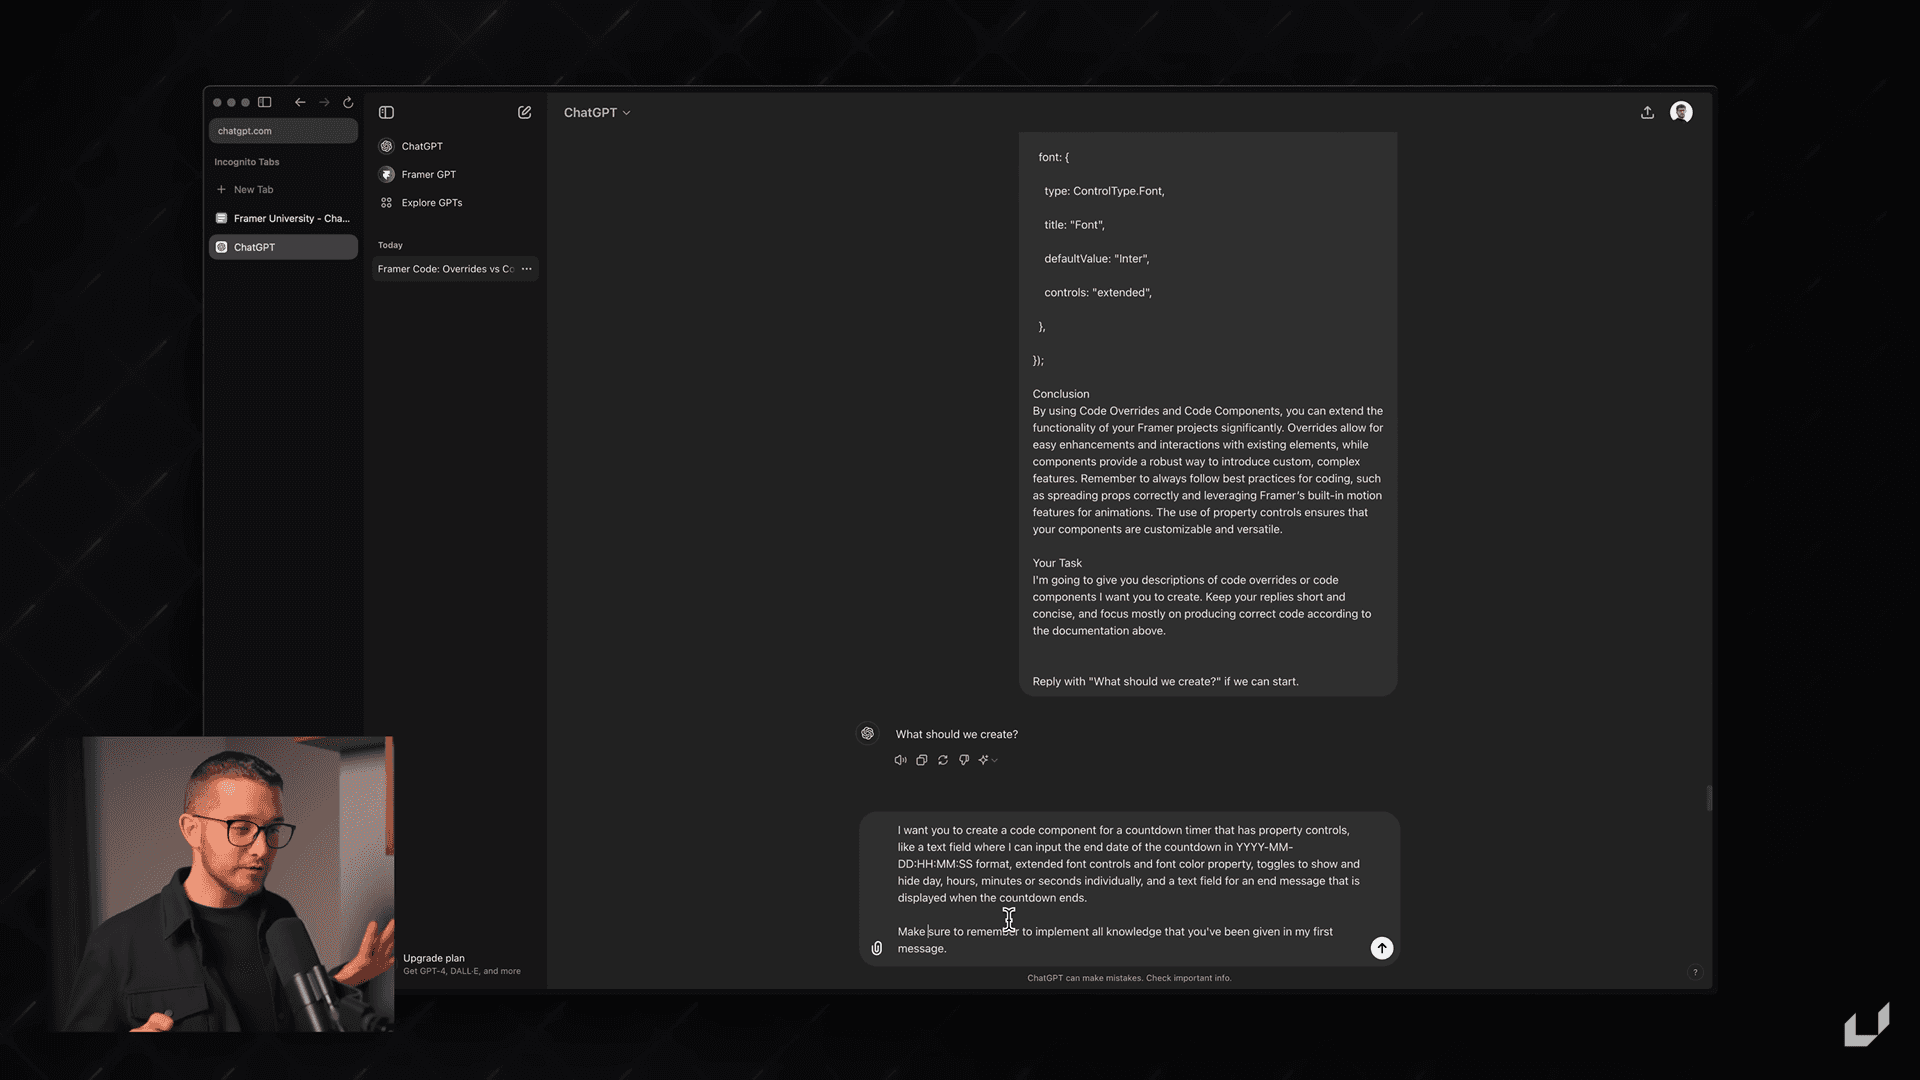This screenshot has width=1920, height=1080.
Task: Toggle the browser sidebar panel icon
Action: [265, 102]
